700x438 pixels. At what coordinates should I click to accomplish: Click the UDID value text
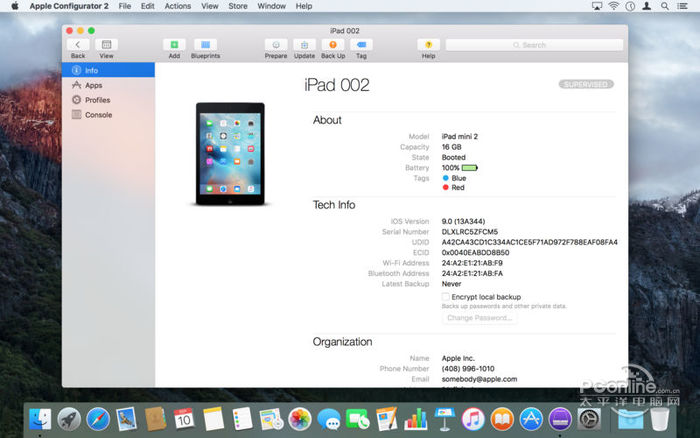[x=529, y=242]
